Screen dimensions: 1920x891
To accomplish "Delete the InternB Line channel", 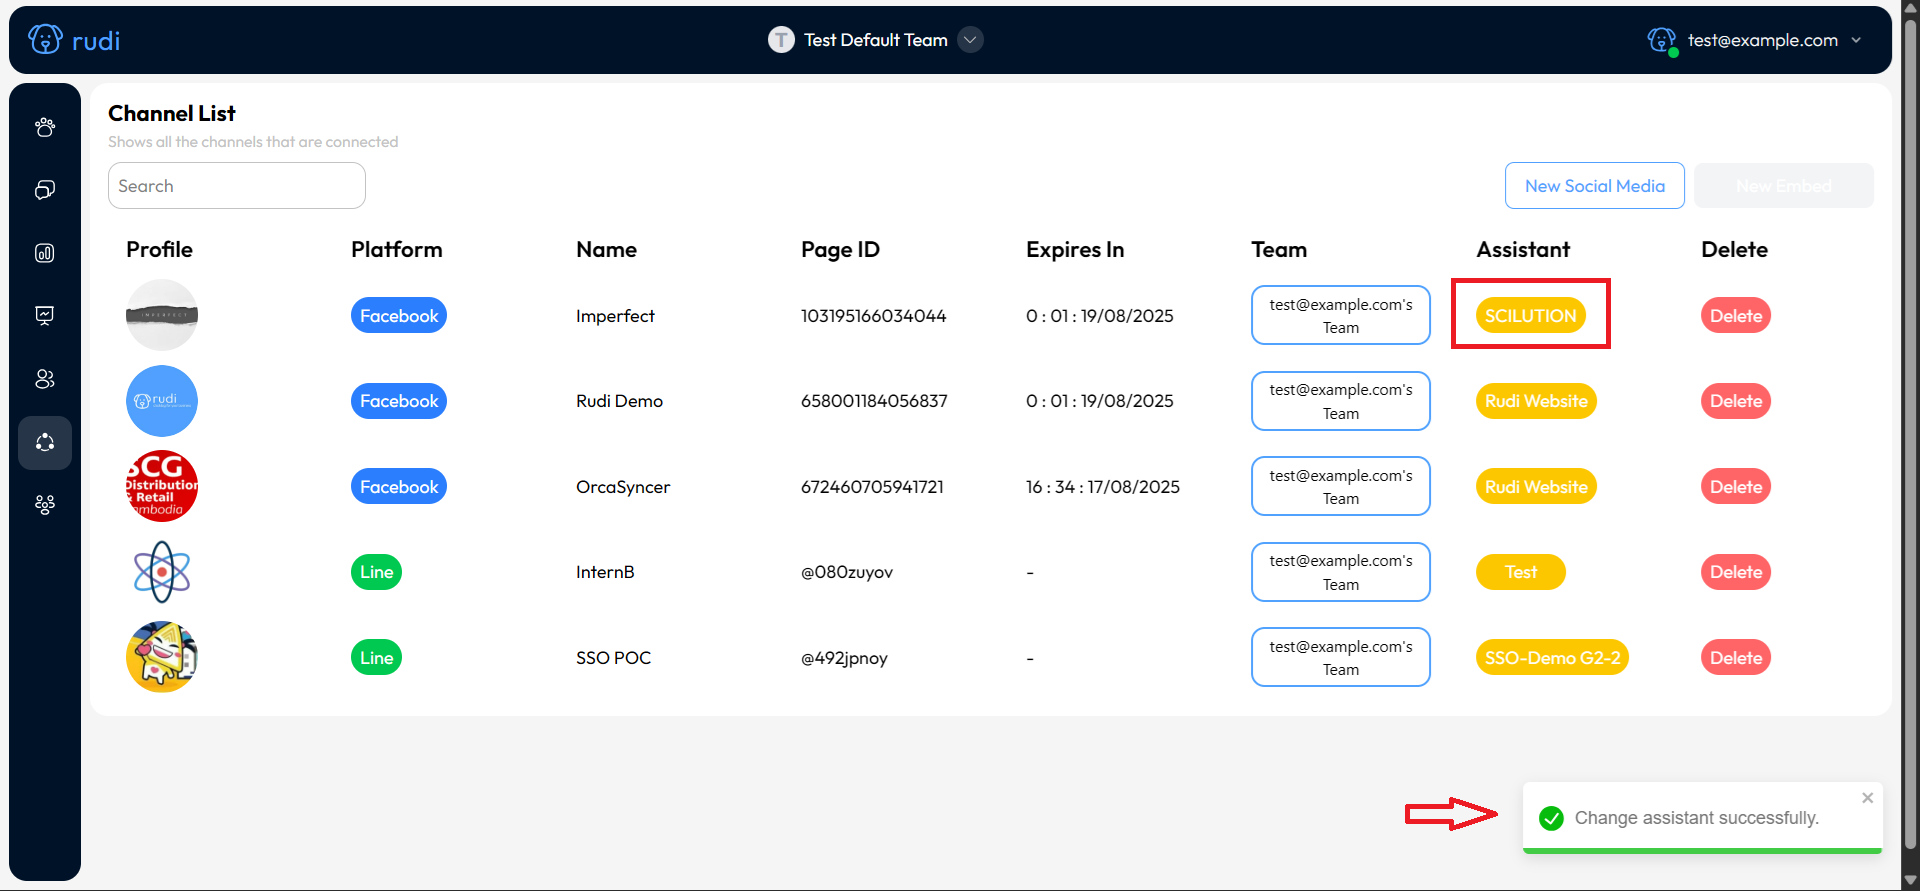I will [1735, 572].
